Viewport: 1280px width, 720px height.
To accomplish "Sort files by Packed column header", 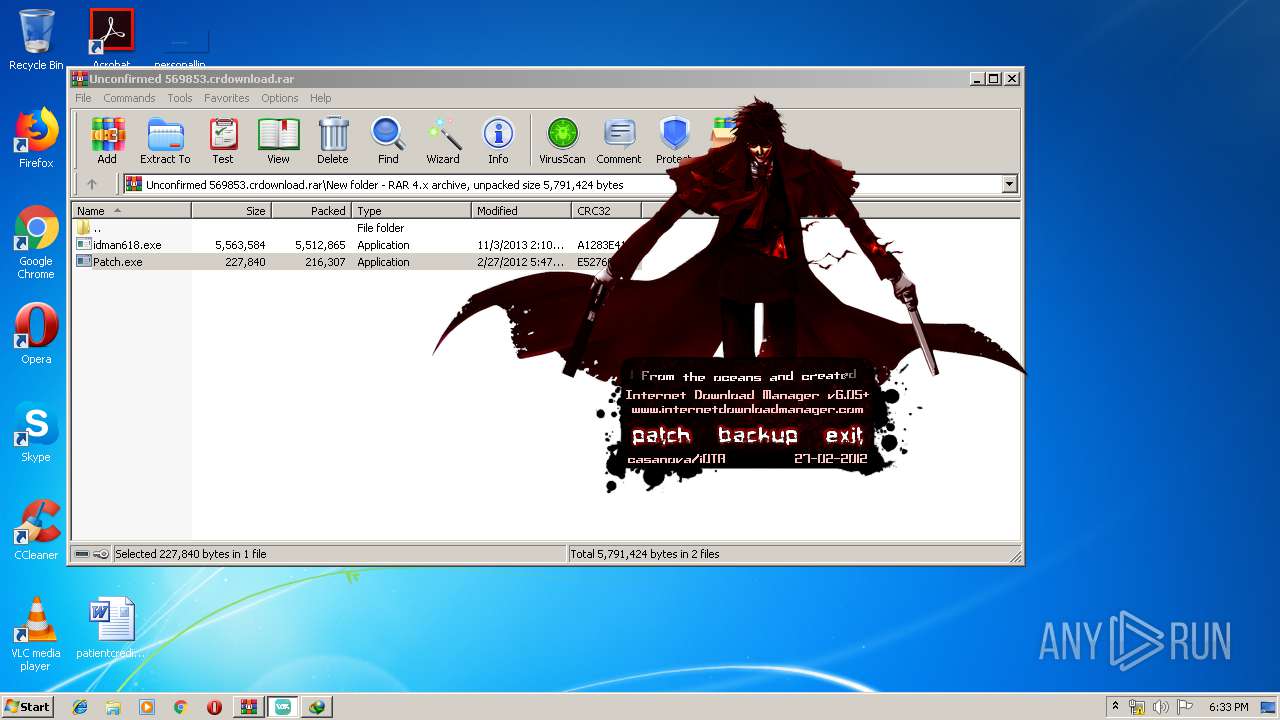I will pos(311,211).
